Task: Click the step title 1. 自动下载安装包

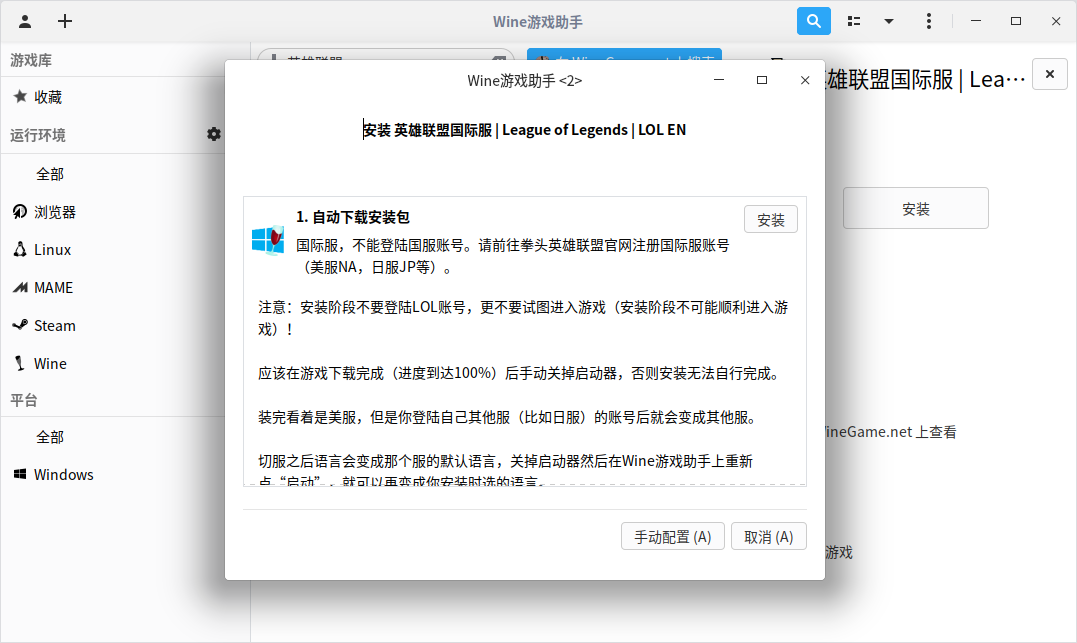Action: pos(353,217)
